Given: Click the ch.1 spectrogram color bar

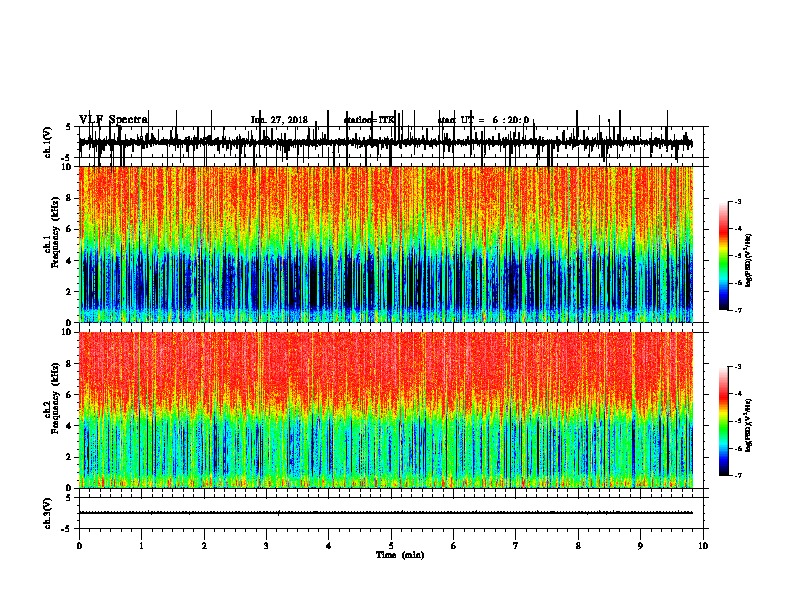Looking at the screenshot, I should (724, 256).
